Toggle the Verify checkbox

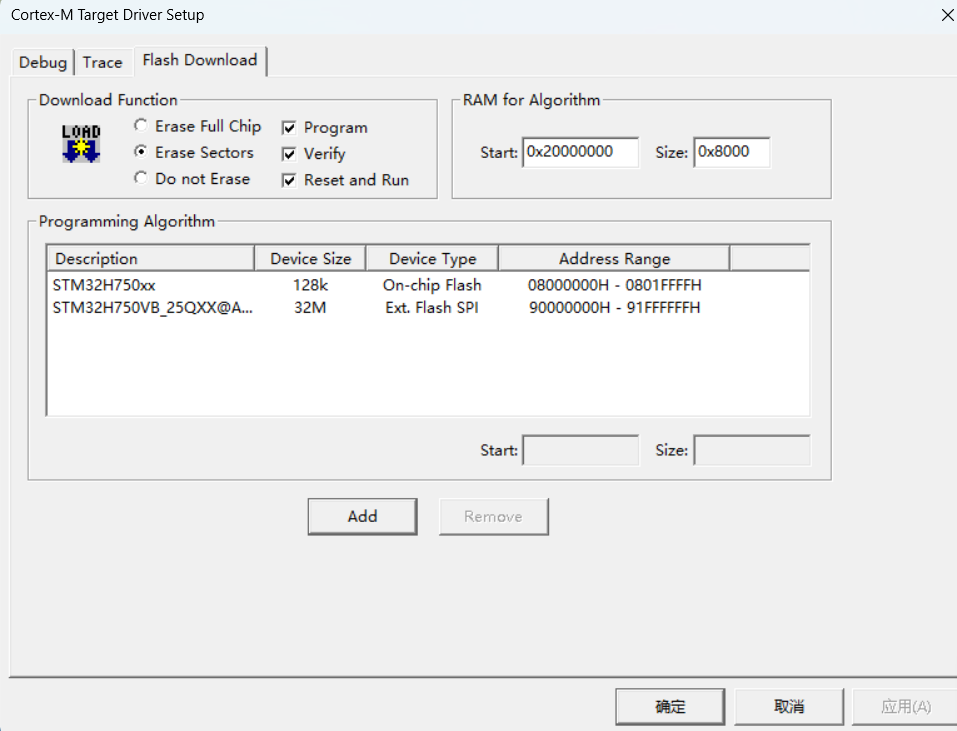click(x=289, y=154)
